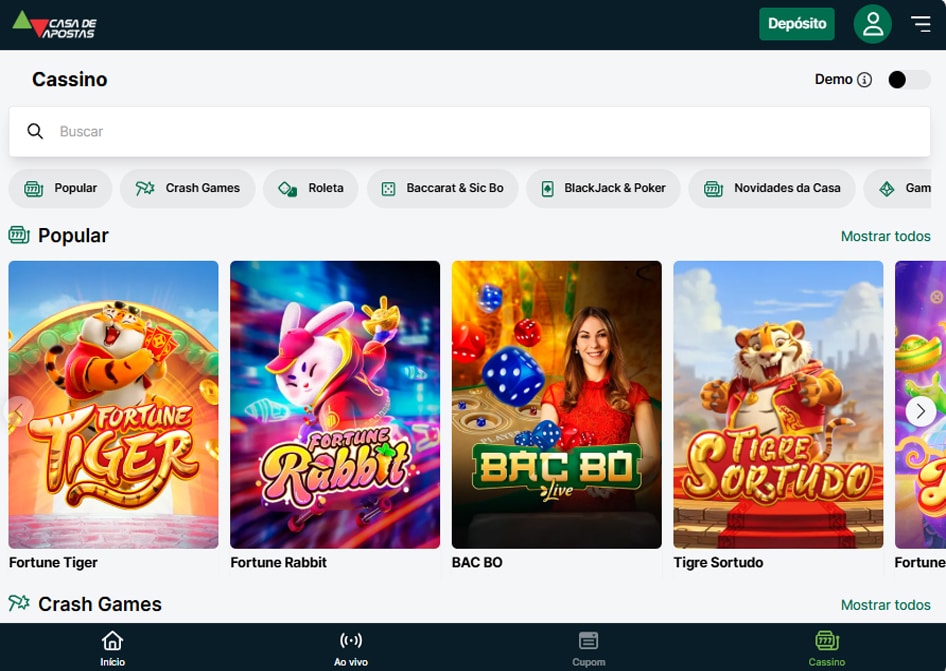This screenshot has width=946, height=671.
Task: Show all Popular games via Mostrar todos
Action: coord(885,236)
